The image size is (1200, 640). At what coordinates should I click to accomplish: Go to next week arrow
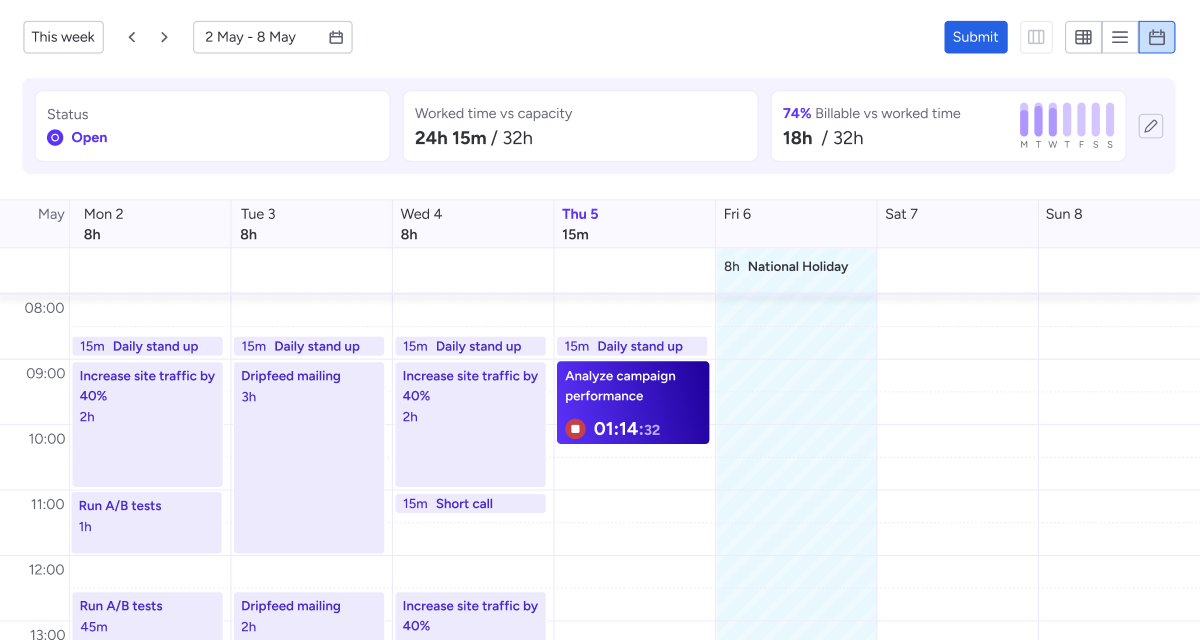click(164, 37)
